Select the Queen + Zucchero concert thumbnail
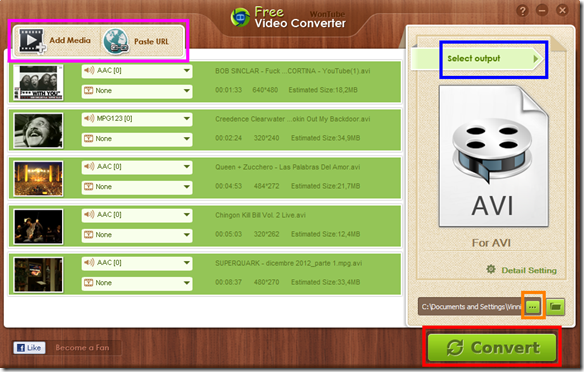Screen dimensions: 584x372 (38, 179)
